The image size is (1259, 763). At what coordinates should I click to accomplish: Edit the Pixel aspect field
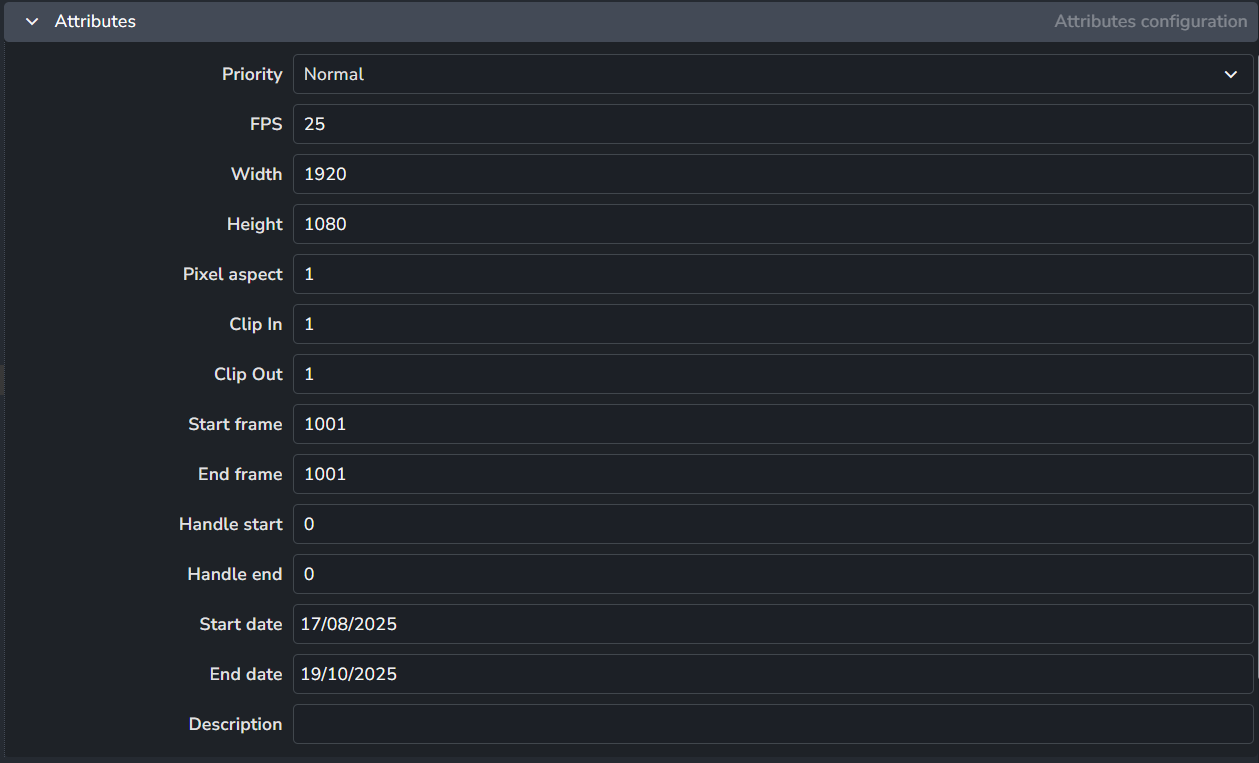(772, 274)
